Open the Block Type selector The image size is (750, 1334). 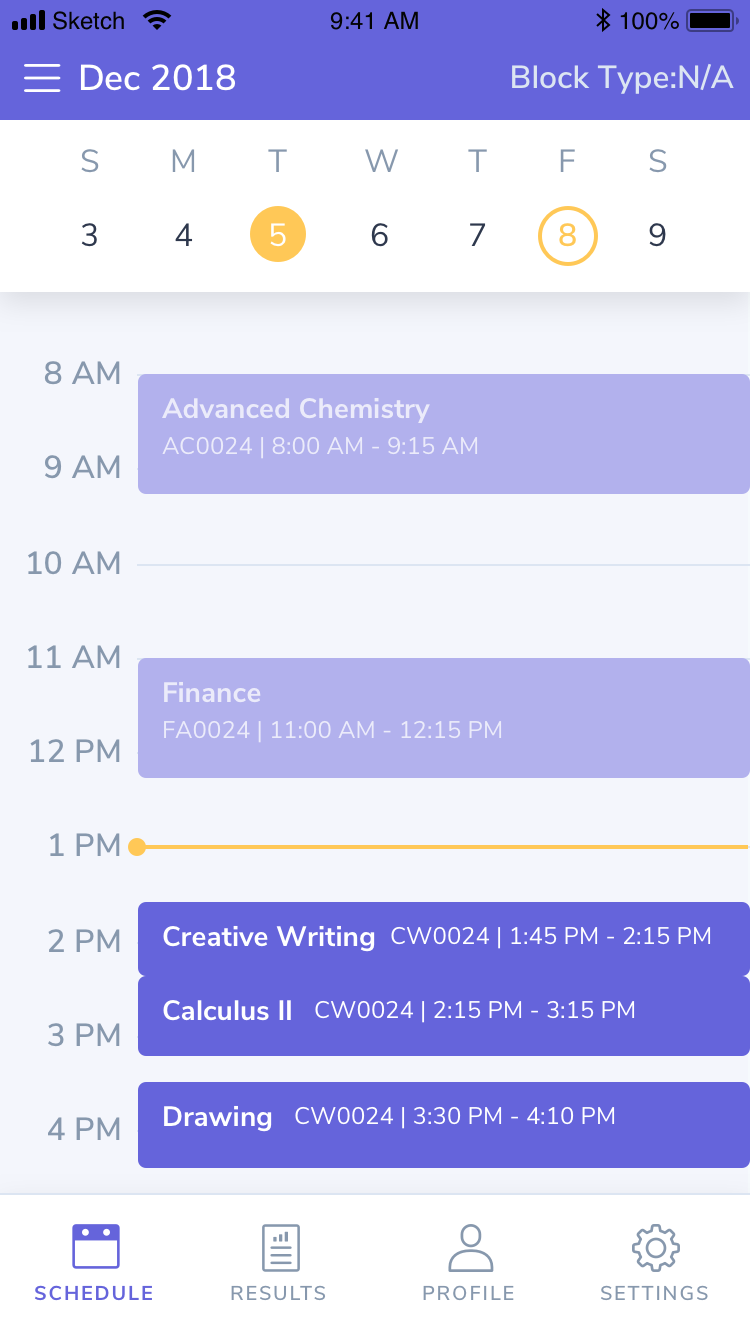point(622,78)
